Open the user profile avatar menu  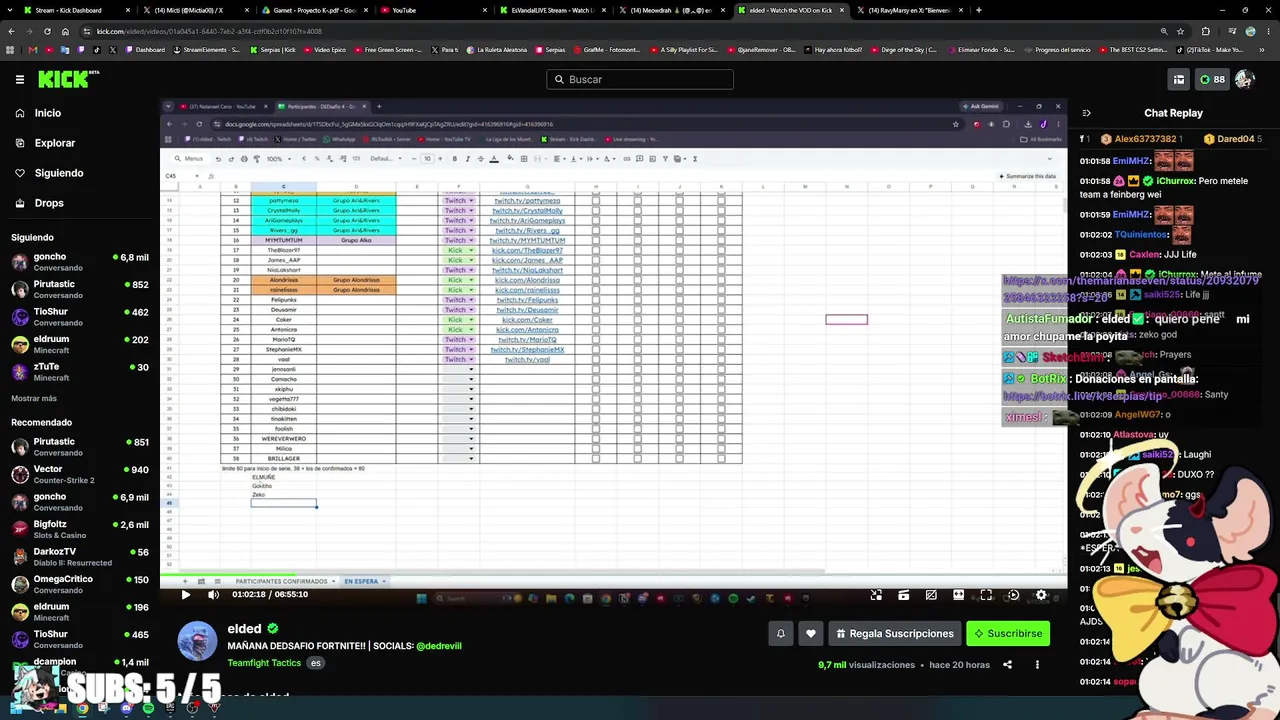[x=1245, y=79]
